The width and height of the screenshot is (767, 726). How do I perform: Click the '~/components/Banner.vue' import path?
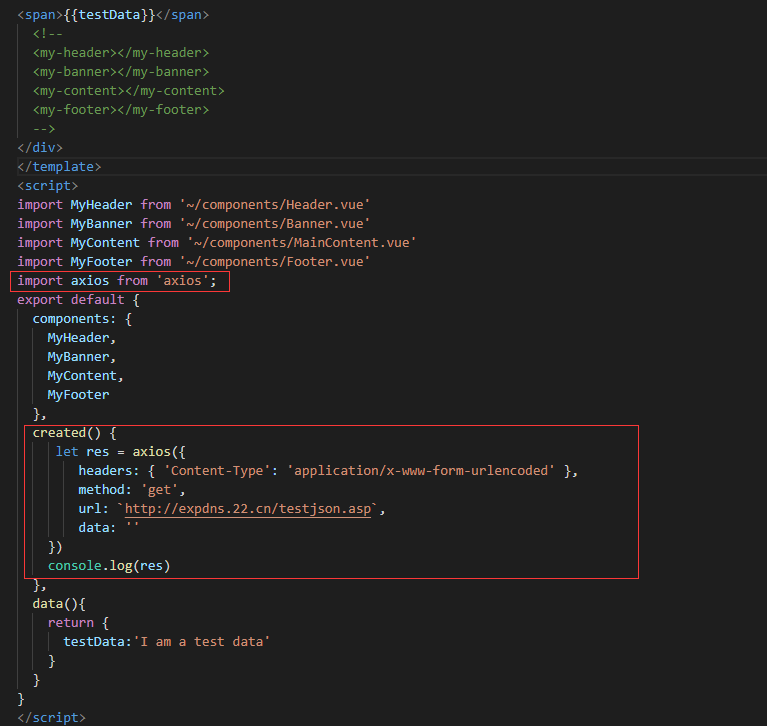[274, 224]
